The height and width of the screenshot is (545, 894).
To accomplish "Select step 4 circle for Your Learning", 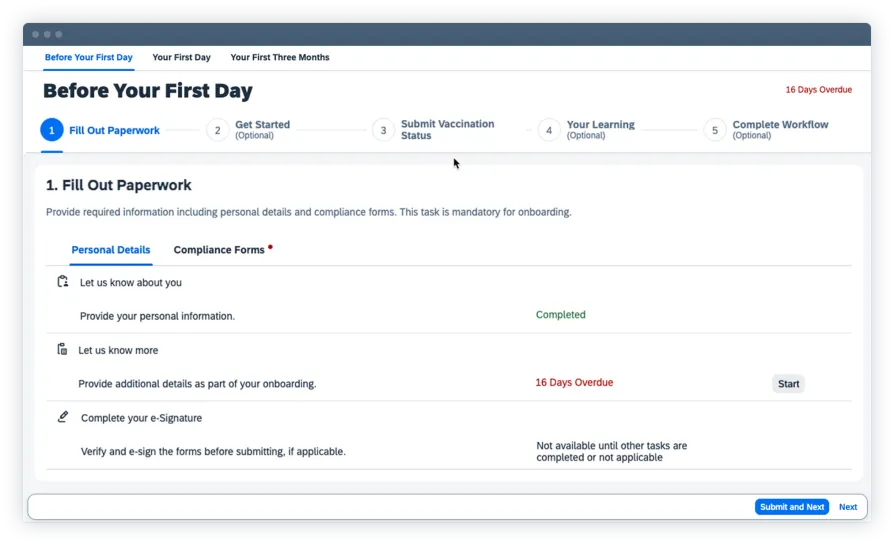I will click(x=549, y=130).
